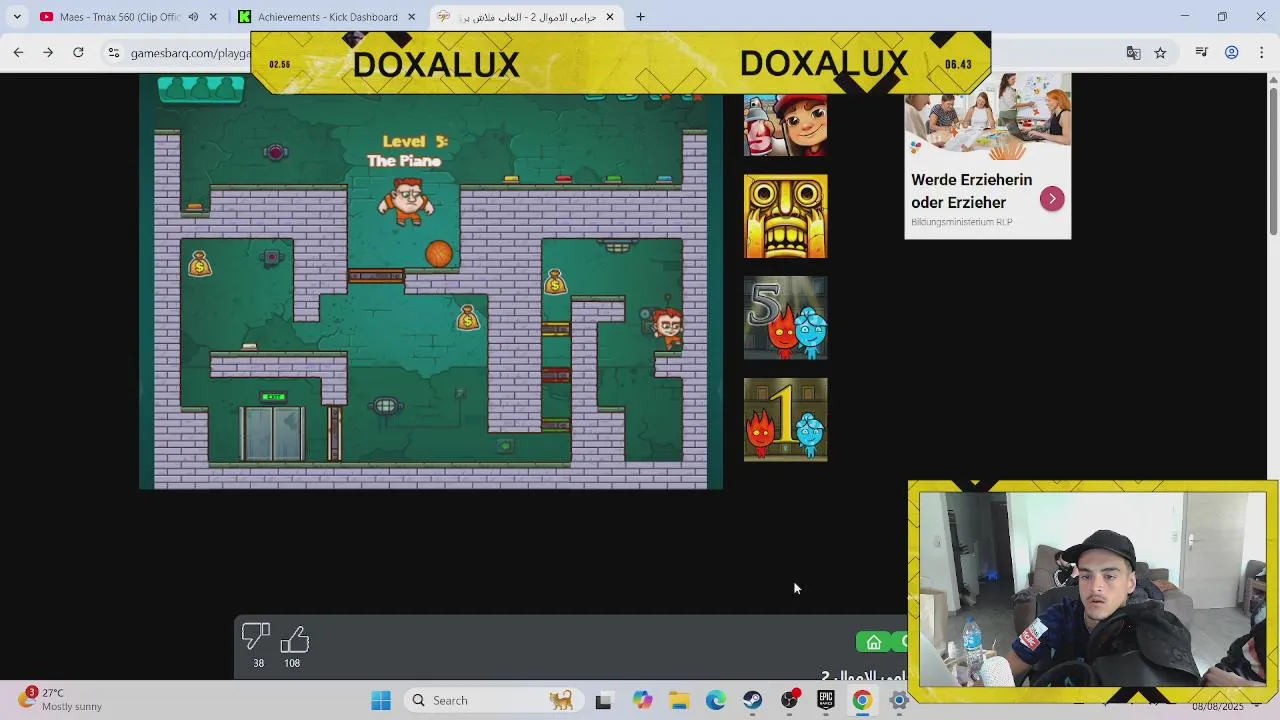The width and height of the screenshot is (1280, 720).
Task: Open the weather widget showing 27°C
Action: 60,699
